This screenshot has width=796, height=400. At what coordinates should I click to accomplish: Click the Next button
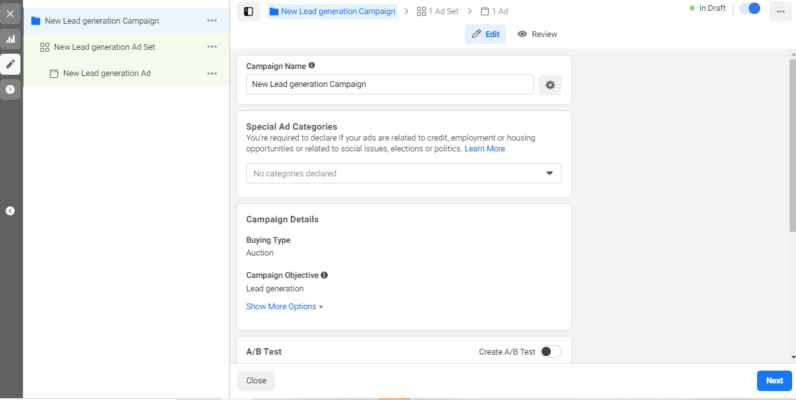774,381
